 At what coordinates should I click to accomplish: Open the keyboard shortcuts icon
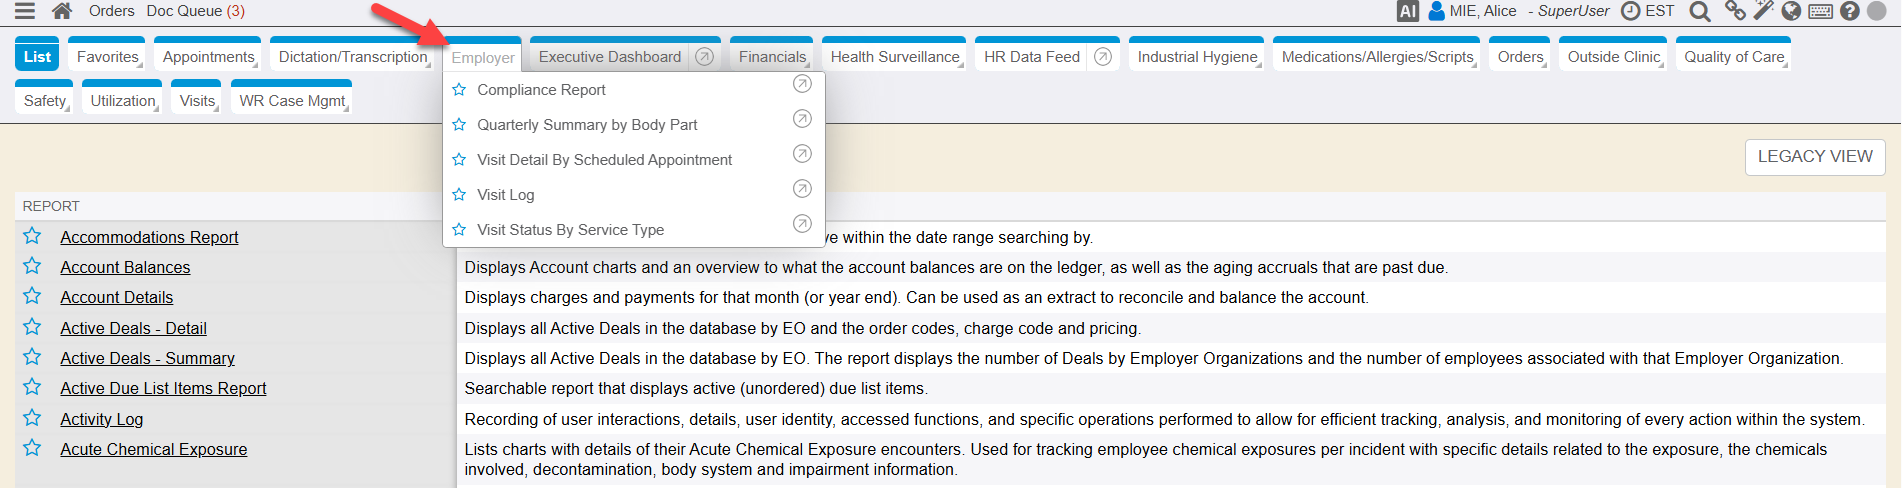pyautogui.click(x=1820, y=11)
